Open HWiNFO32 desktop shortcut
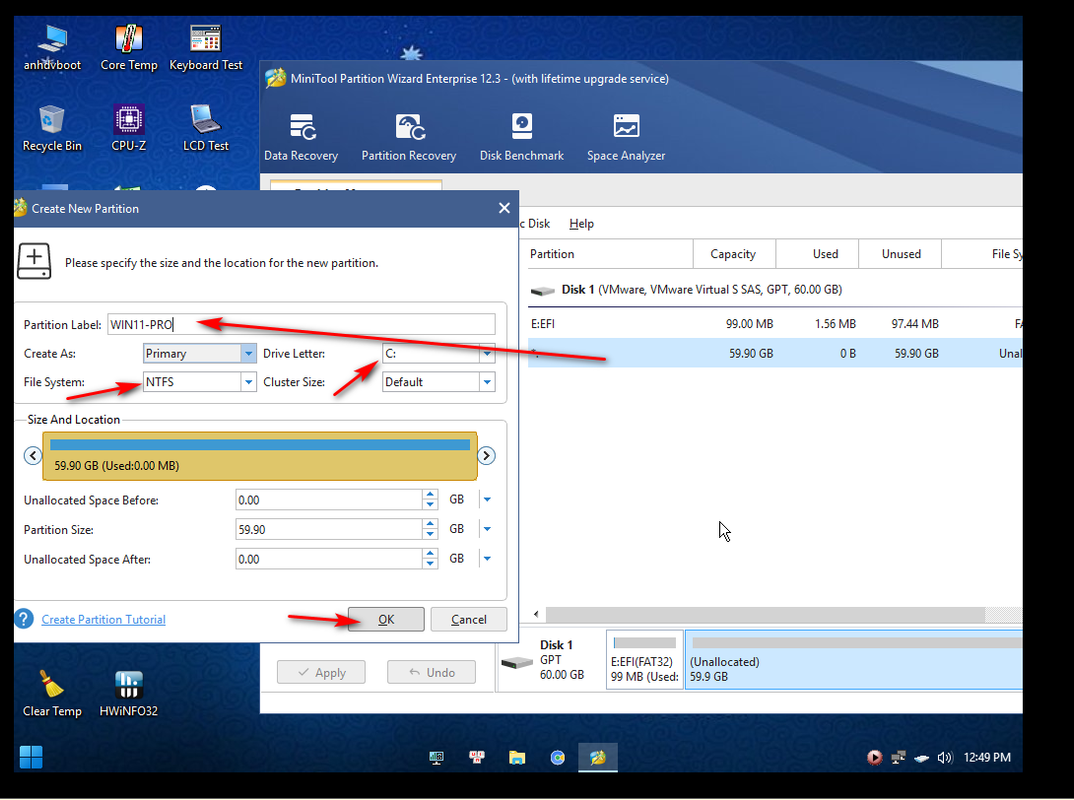Image resolution: width=1074 pixels, height=800 pixels. pyautogui.click(x=129, y=693)
